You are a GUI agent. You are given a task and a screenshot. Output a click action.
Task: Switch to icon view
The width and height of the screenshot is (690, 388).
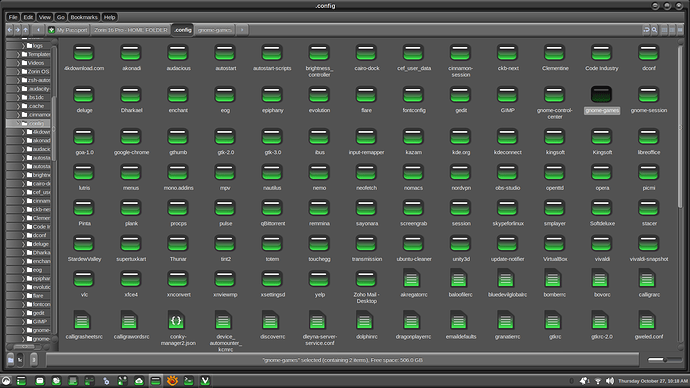(x=664, y=30)
